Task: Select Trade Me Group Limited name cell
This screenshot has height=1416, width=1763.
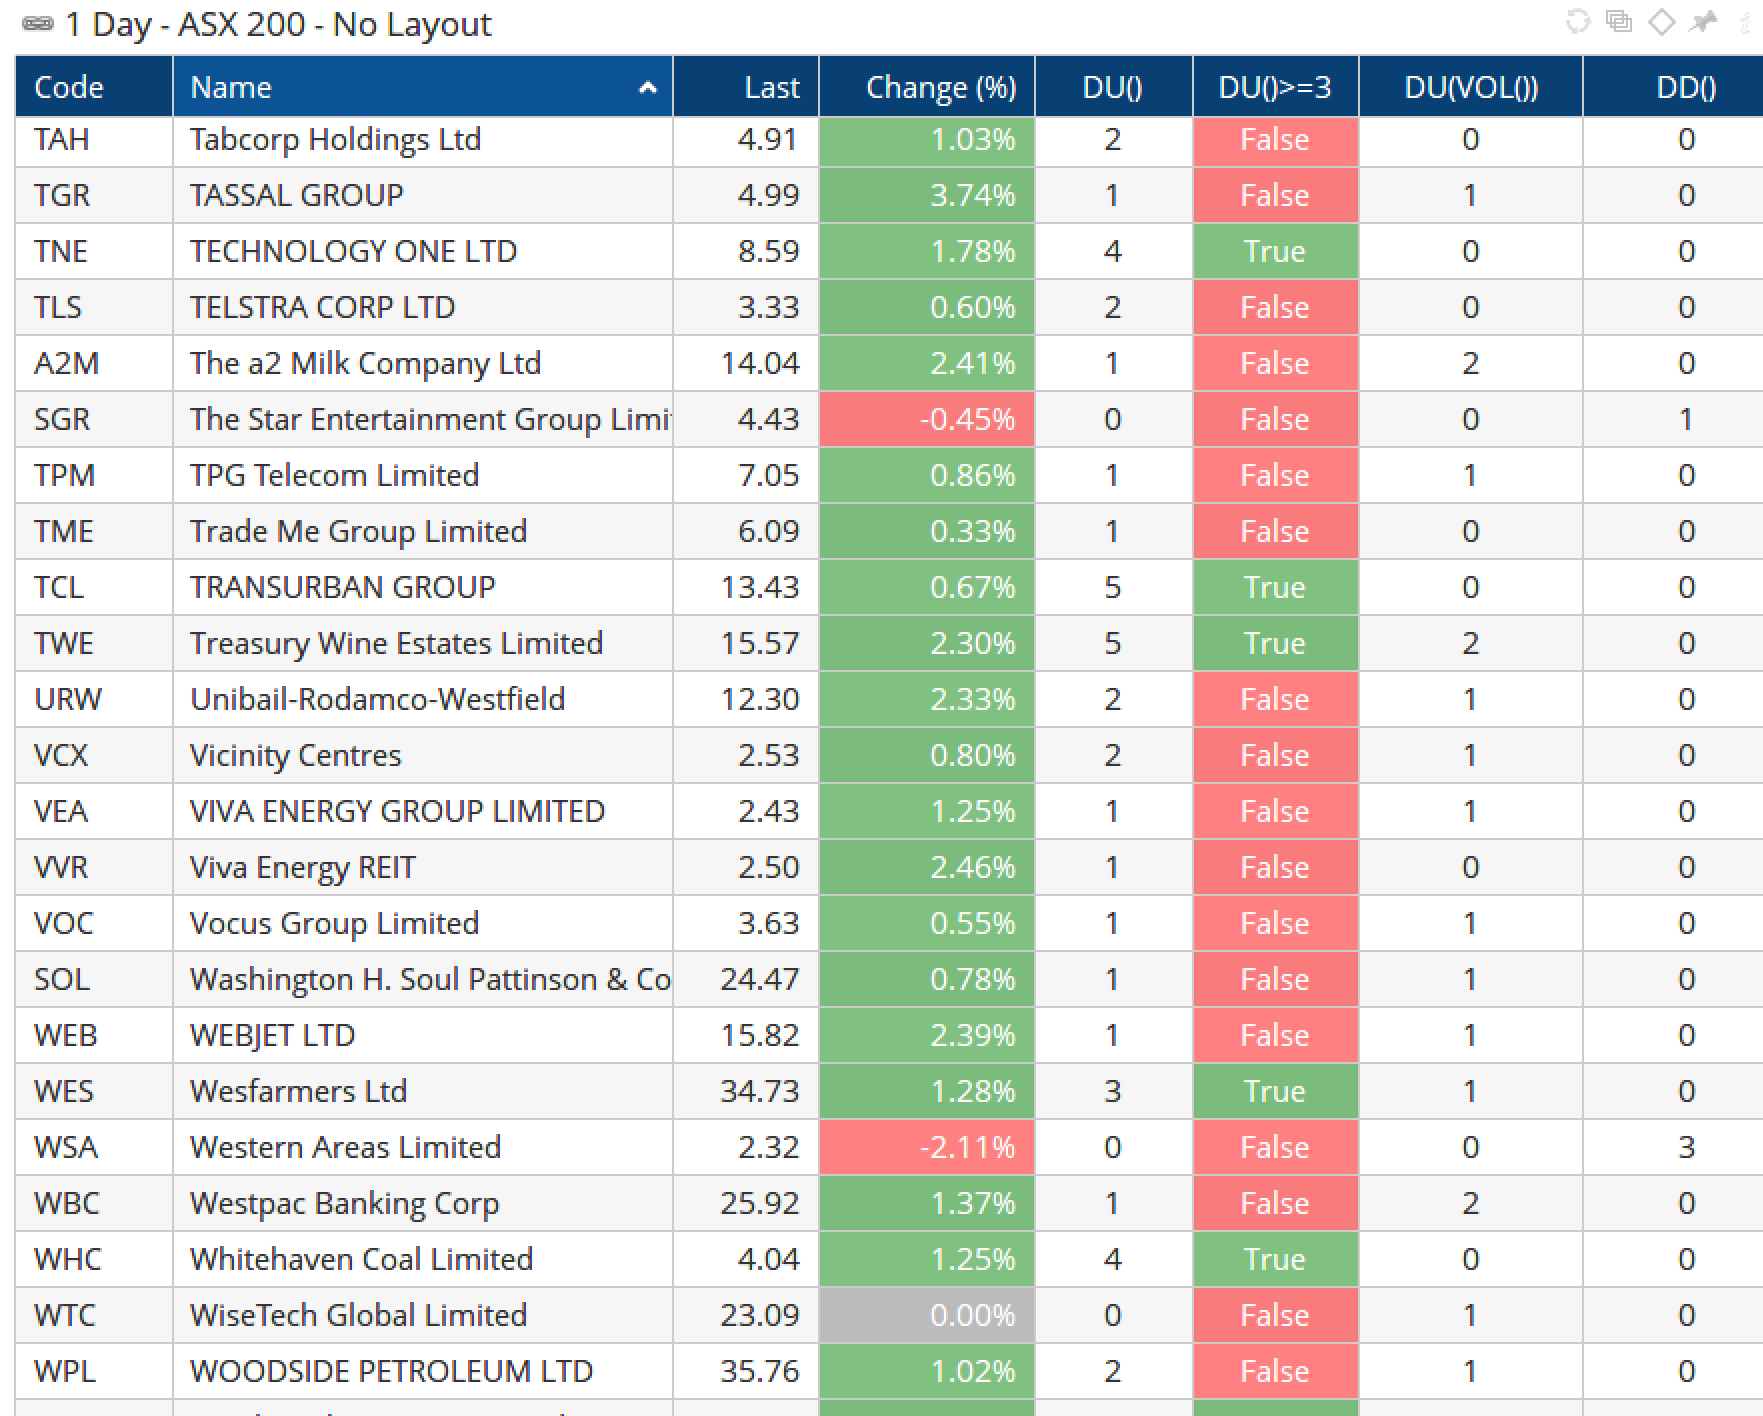Action: [x=423, y=531]
